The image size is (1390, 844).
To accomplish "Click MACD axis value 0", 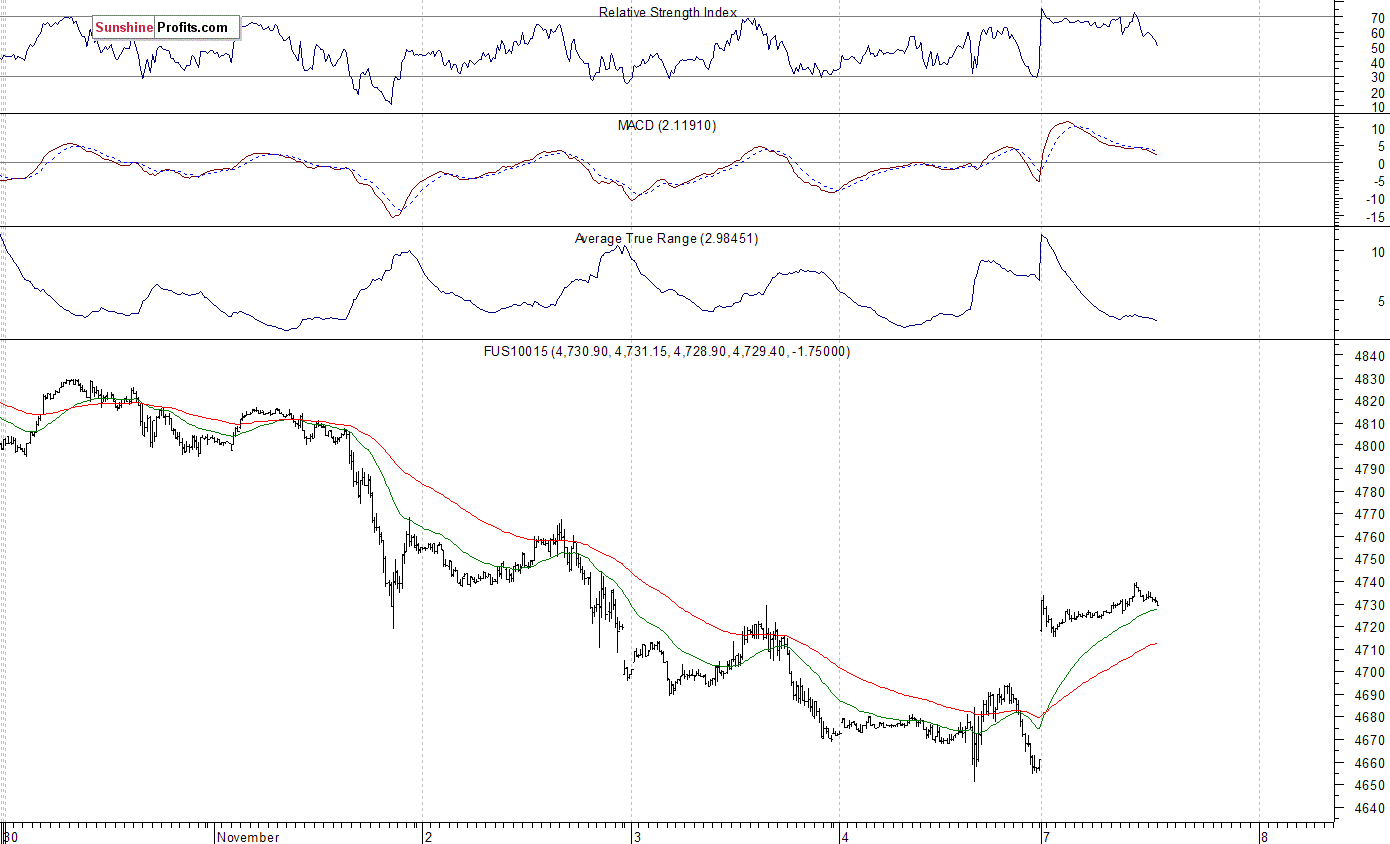I will point(1382,164).
